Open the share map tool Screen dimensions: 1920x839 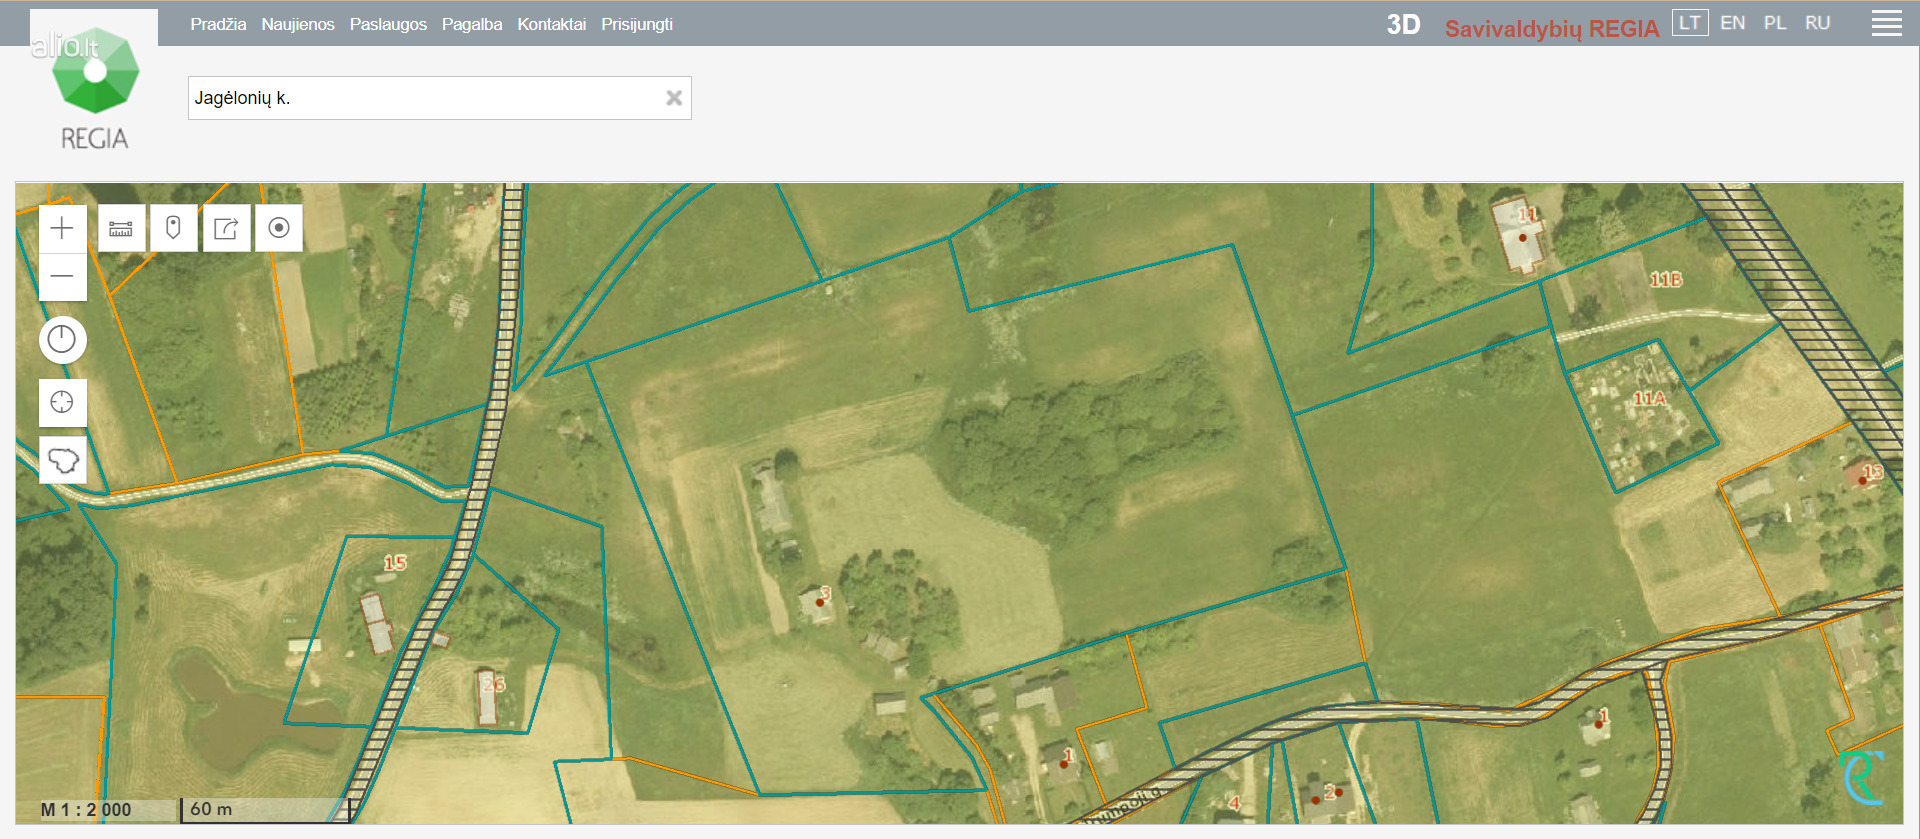226,229
